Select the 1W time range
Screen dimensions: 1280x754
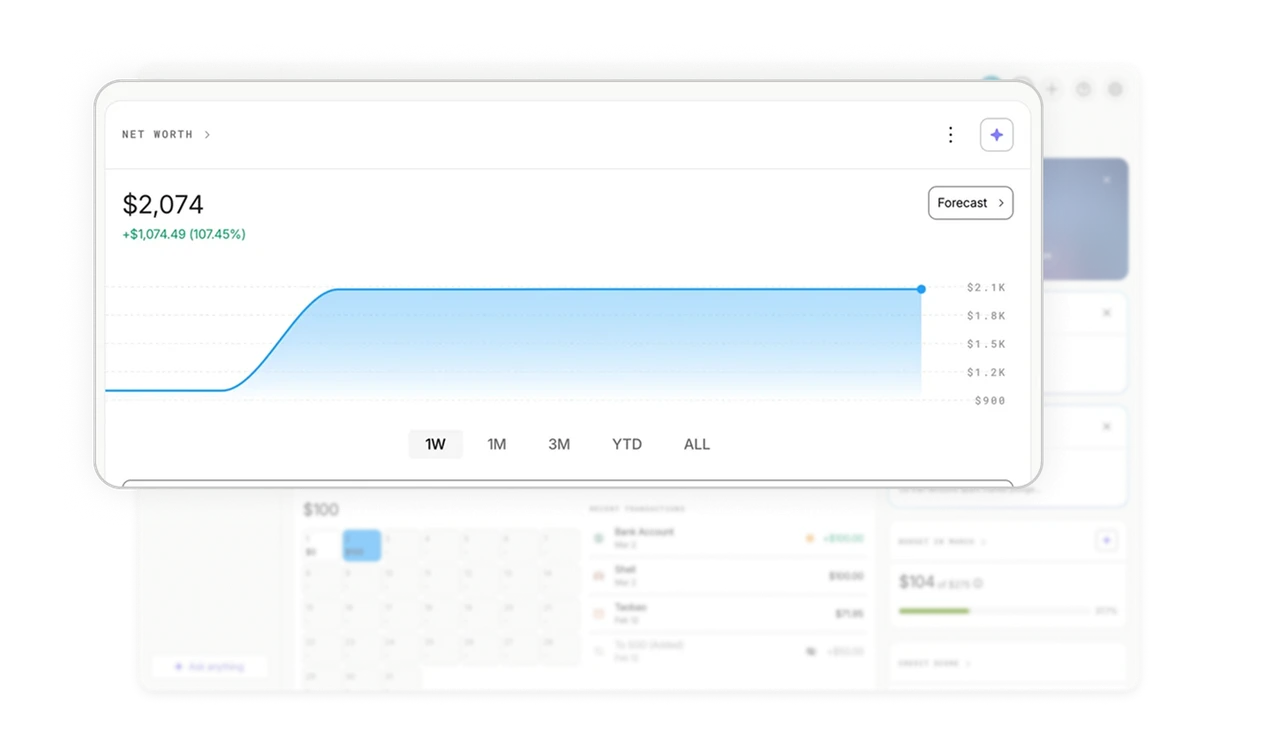tap(435, 444)
